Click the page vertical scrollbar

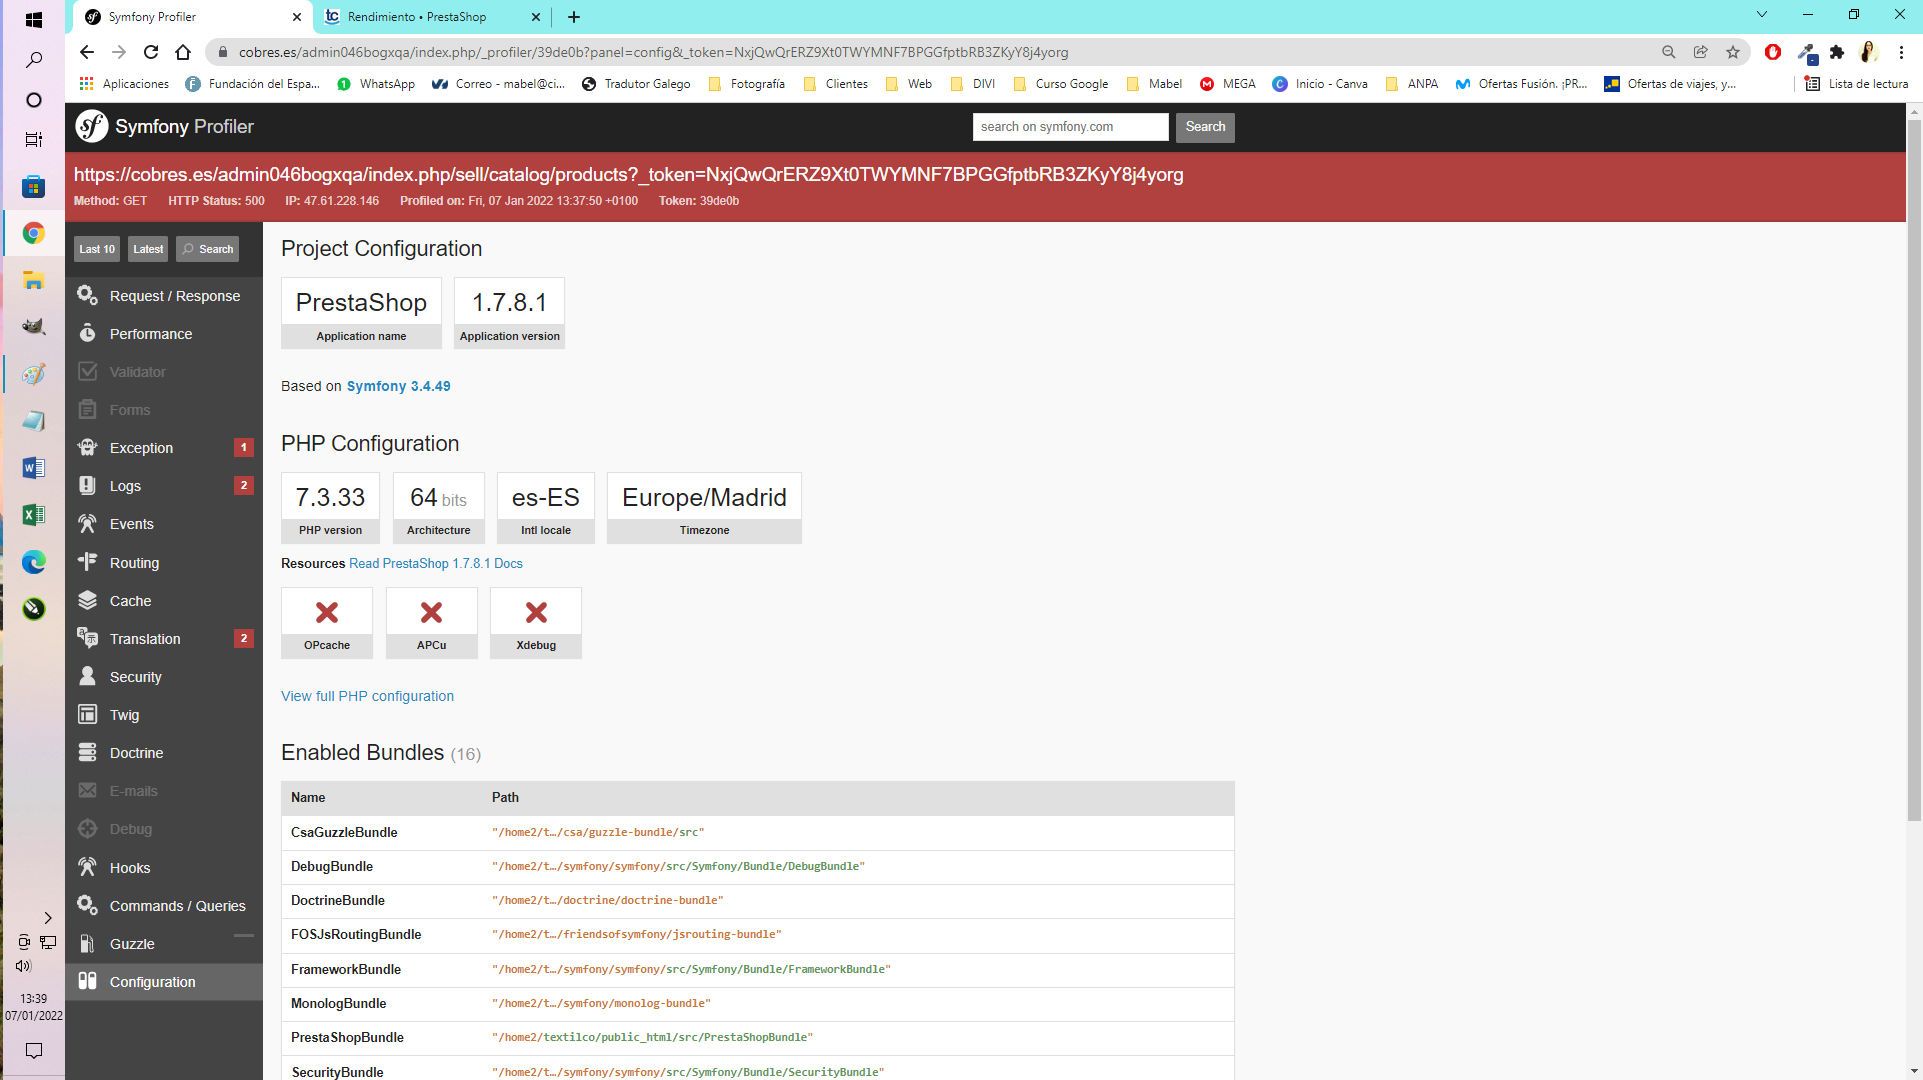click(1914, 470)
